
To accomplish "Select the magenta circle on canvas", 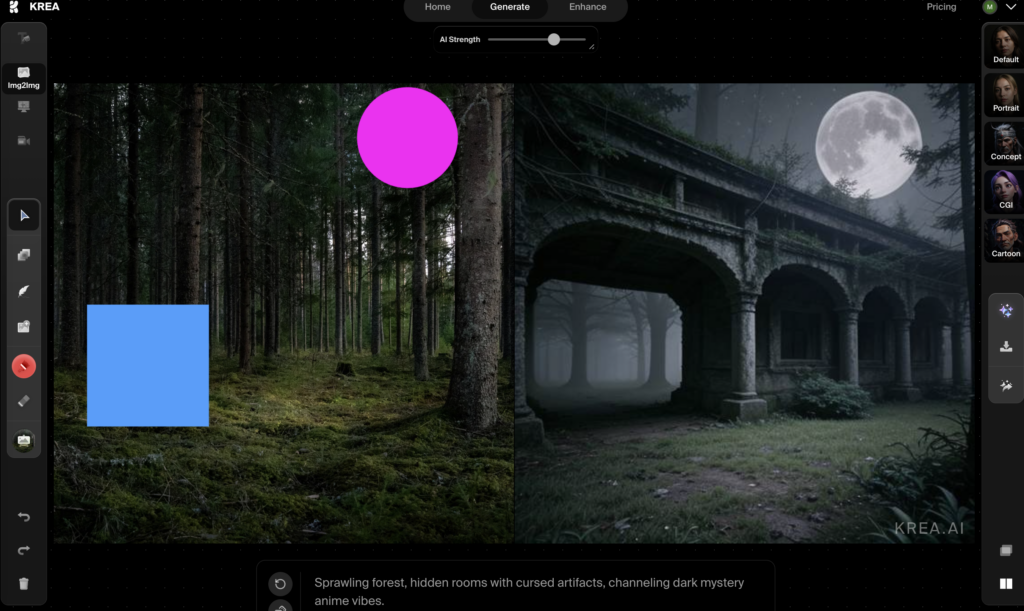I will [x=407, y=138].
